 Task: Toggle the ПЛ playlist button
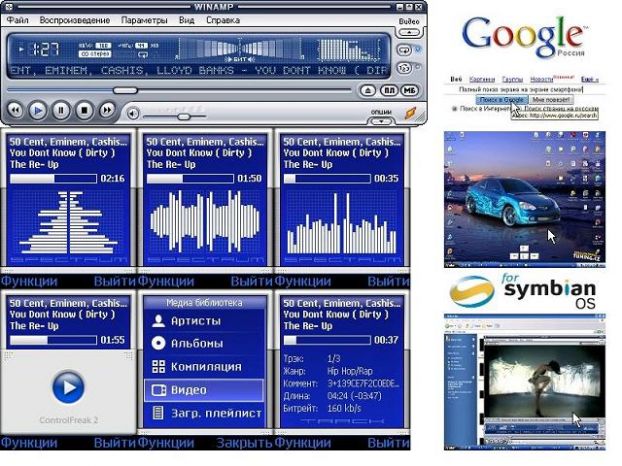389,90
